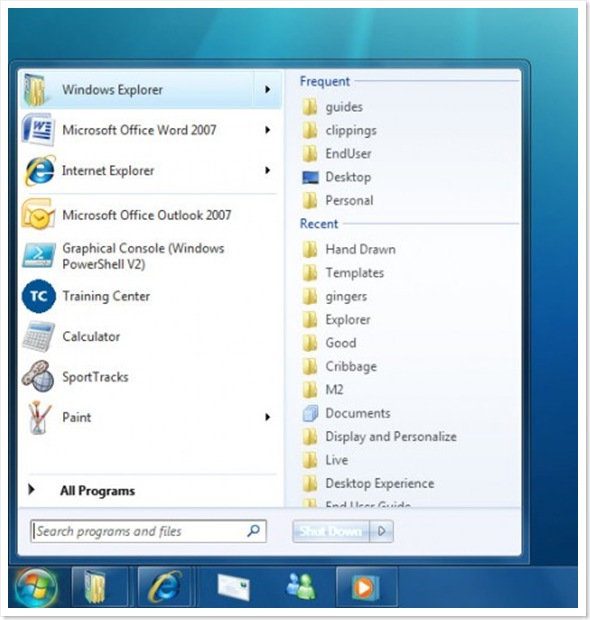Open the Documents library icon
The height and width of the screenshot is (620, 590).
point(310,413)
